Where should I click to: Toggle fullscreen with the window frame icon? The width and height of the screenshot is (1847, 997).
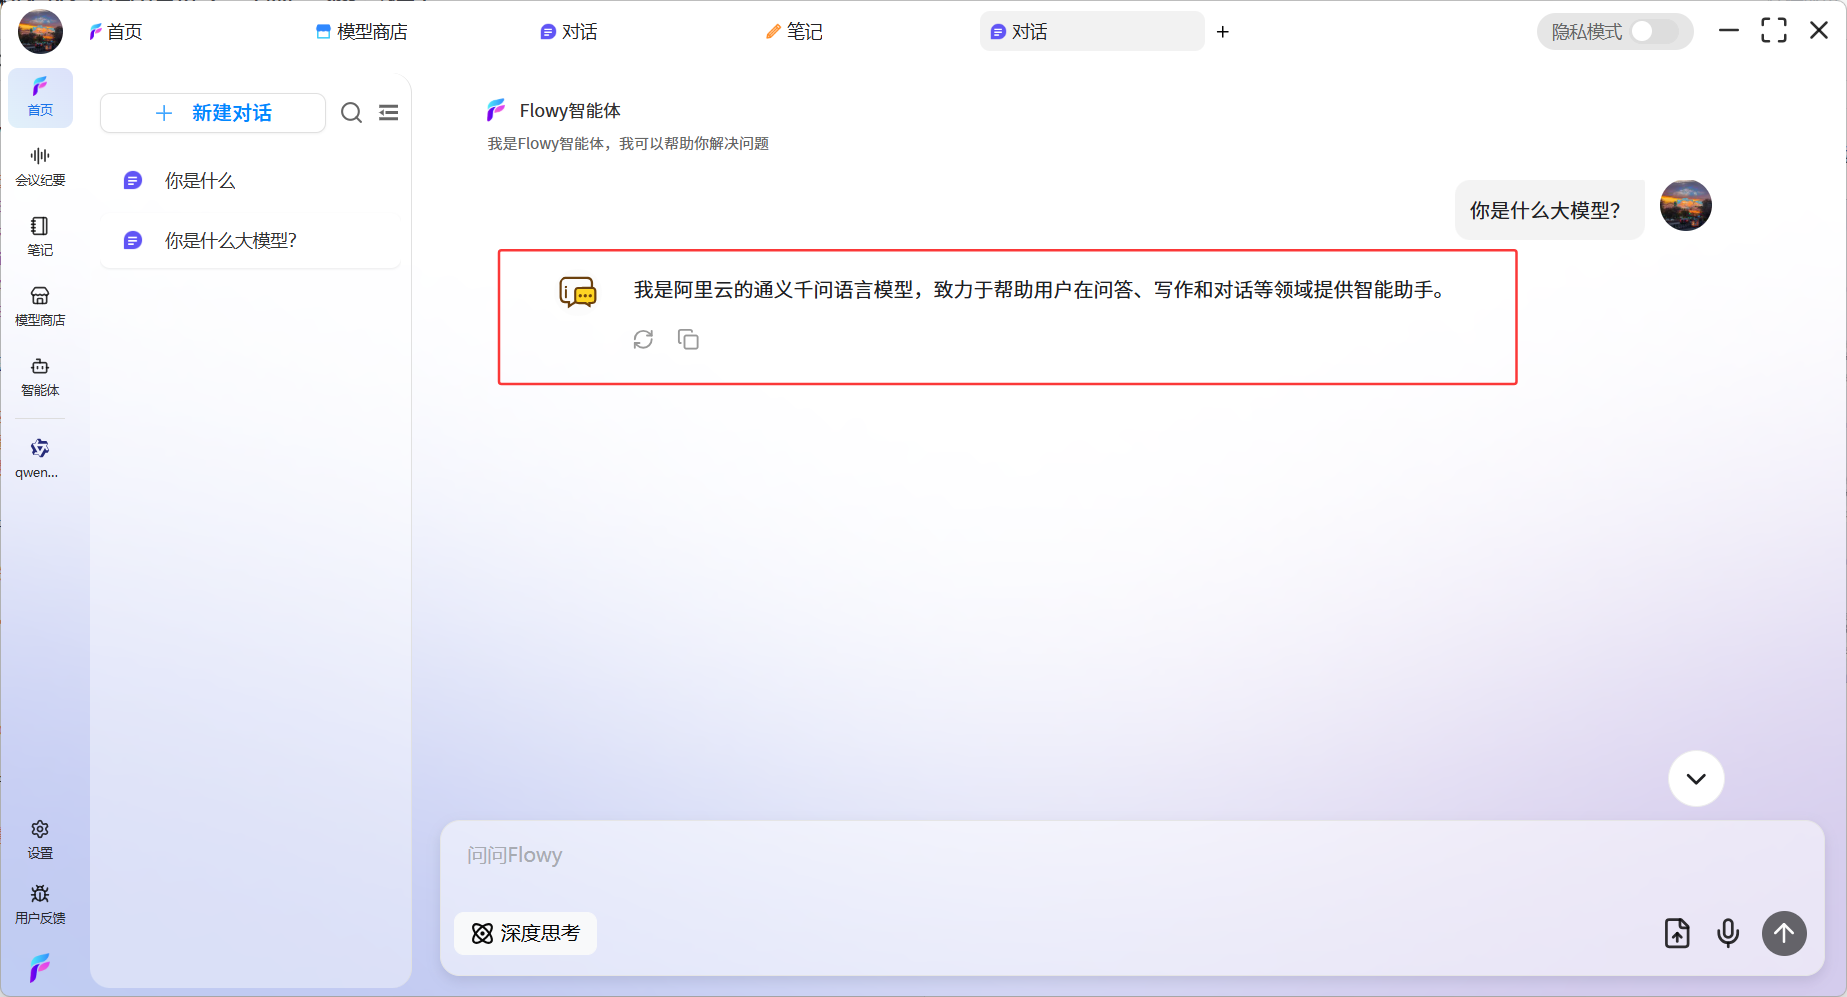1774,31
